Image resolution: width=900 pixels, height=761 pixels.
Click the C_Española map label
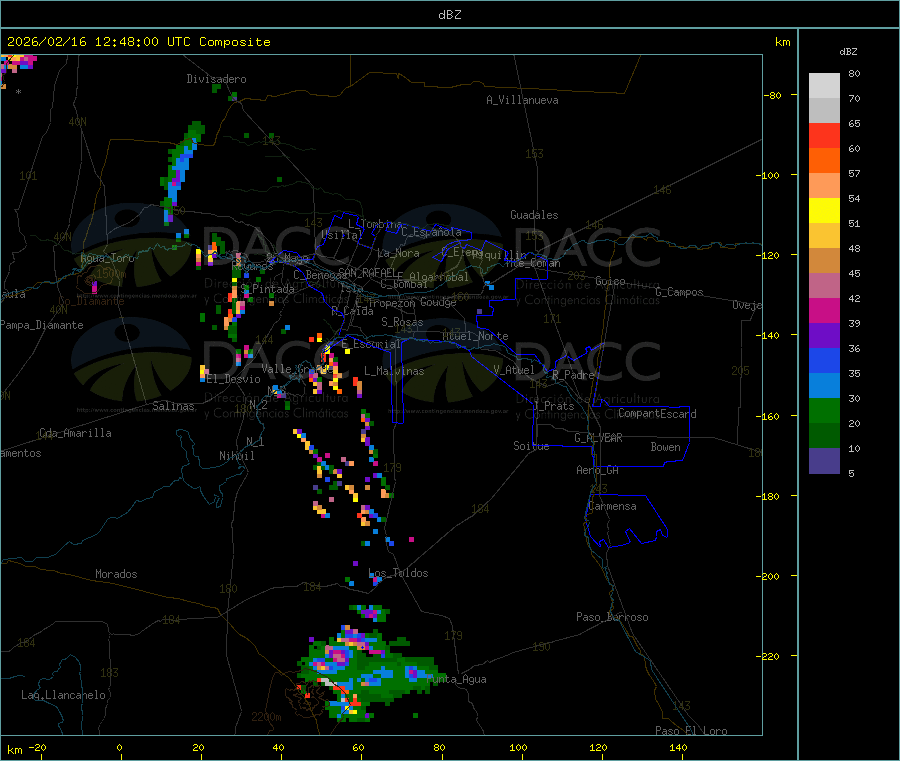pos(432,232)
